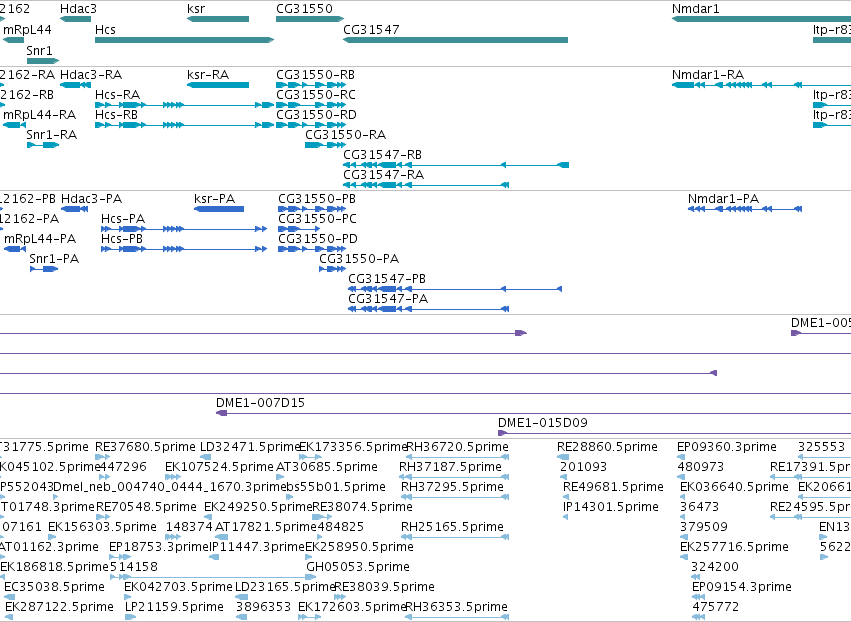The width and height of the screenshot is (851, 622).
Task: Click the Nmdar1-PA protein label
Action: click(x=723, y=199)
